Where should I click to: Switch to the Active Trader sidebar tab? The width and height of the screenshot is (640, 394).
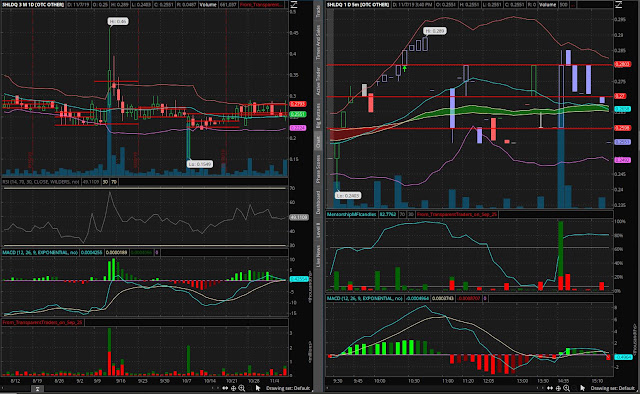click(x=318, y=81)
